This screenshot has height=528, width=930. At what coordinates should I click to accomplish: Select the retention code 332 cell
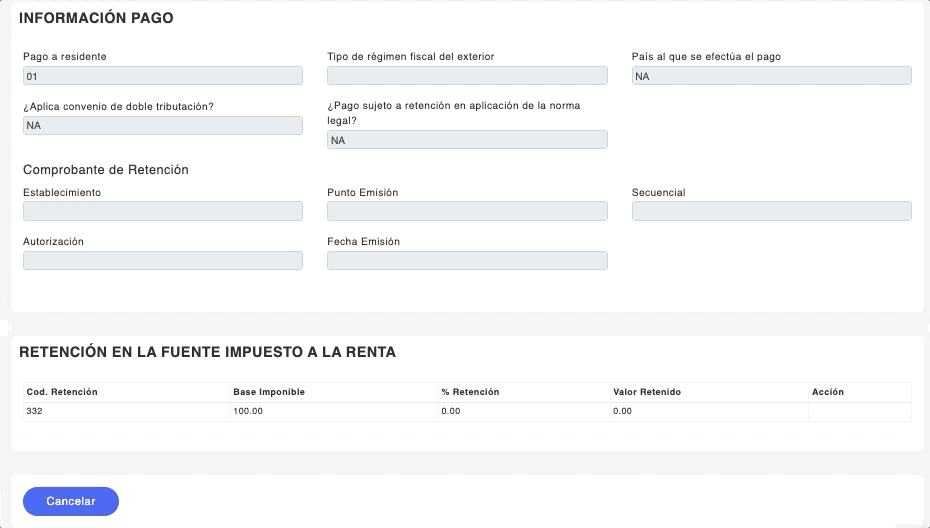(x=35, y=411)
